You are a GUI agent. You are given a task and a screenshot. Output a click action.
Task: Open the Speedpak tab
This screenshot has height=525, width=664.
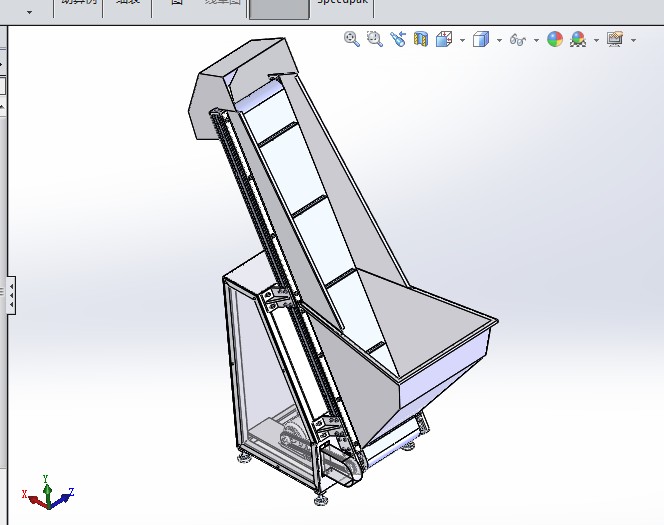[x=342, y=4]
